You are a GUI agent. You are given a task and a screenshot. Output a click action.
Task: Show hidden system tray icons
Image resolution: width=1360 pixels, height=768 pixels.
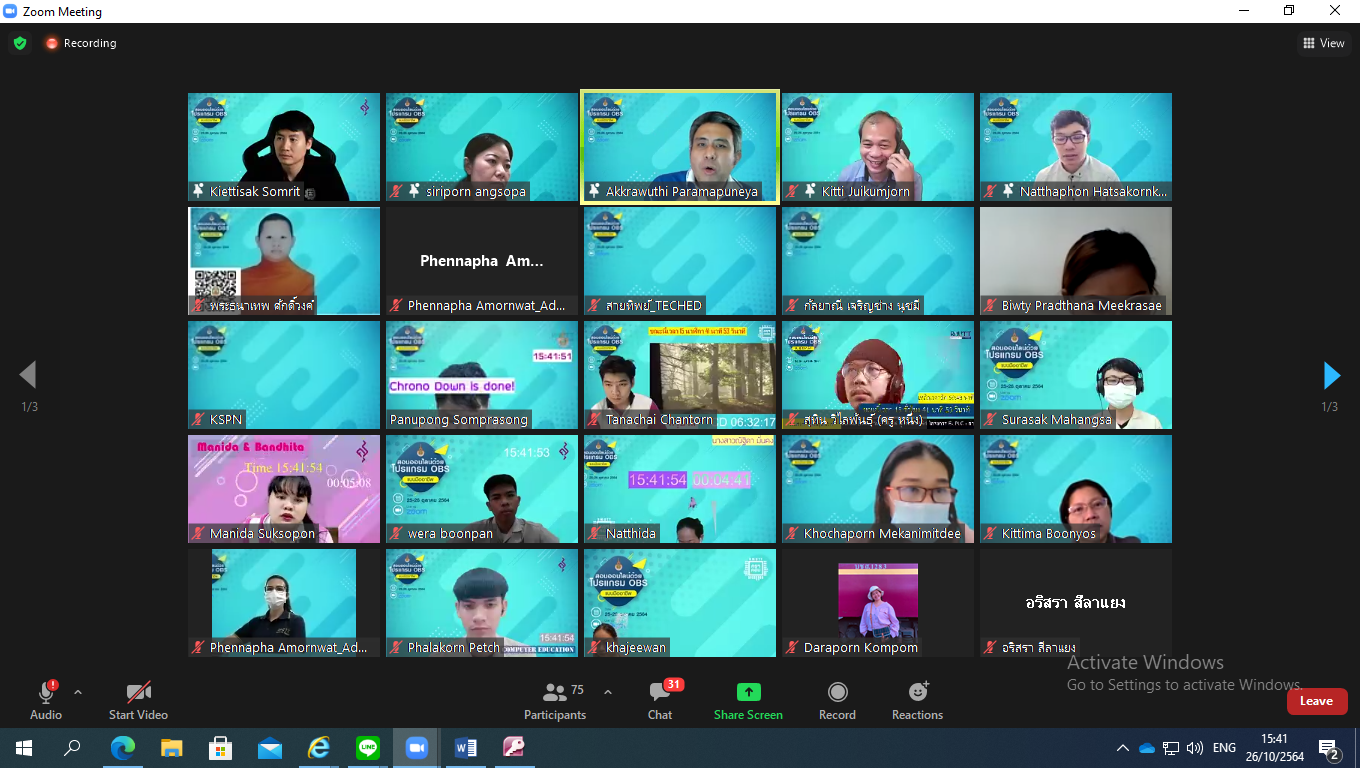point(1123,748)
